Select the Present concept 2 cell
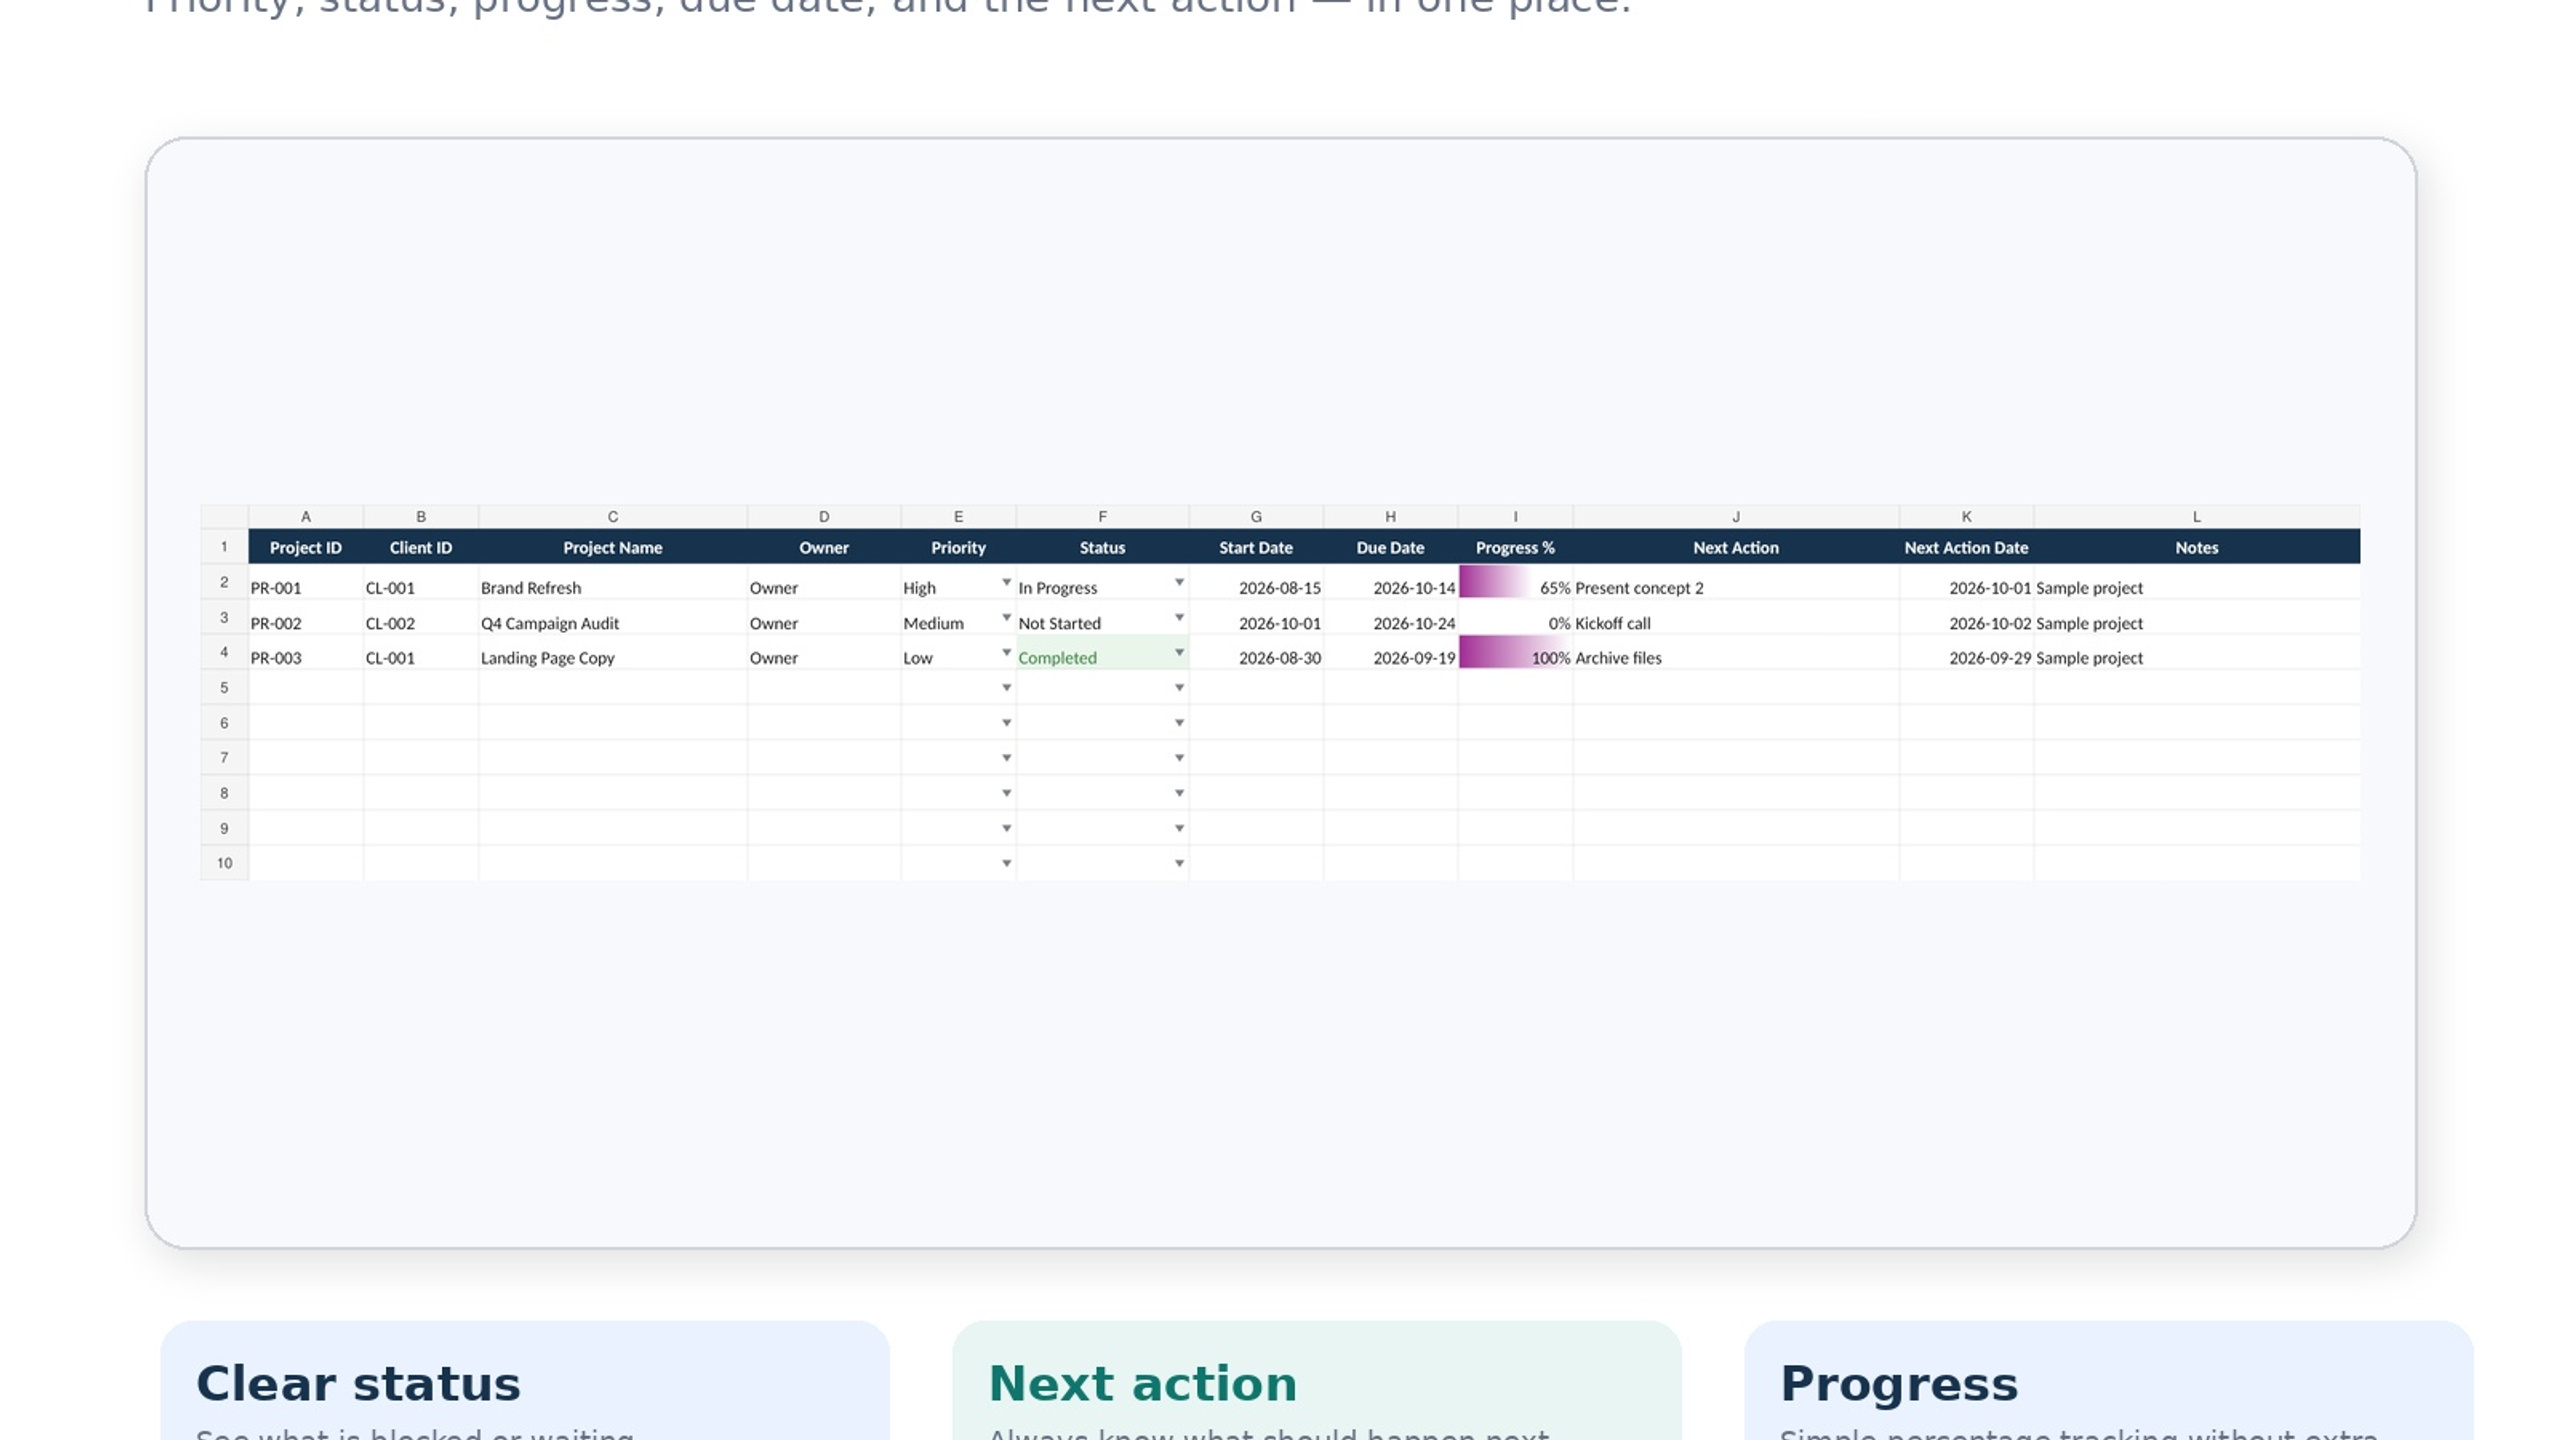2560x1440 pixels. click(1736, 583)
